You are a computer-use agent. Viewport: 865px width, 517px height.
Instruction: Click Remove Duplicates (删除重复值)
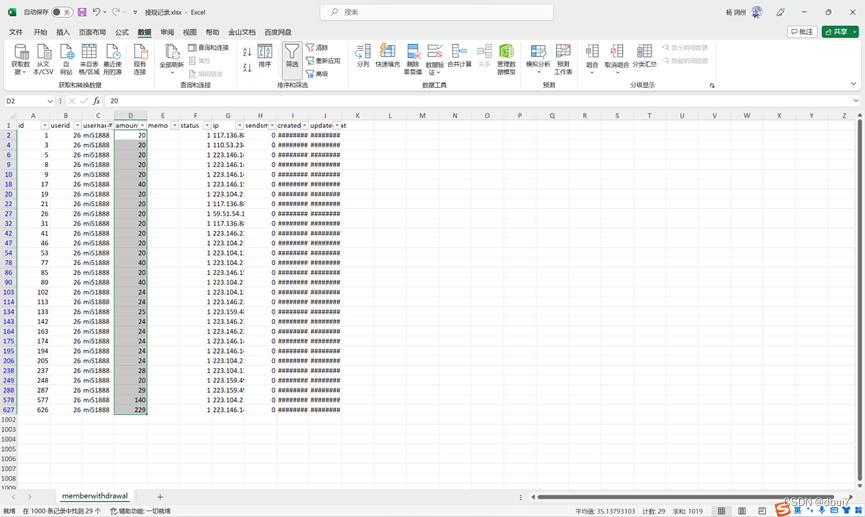[x=413, y=59]
